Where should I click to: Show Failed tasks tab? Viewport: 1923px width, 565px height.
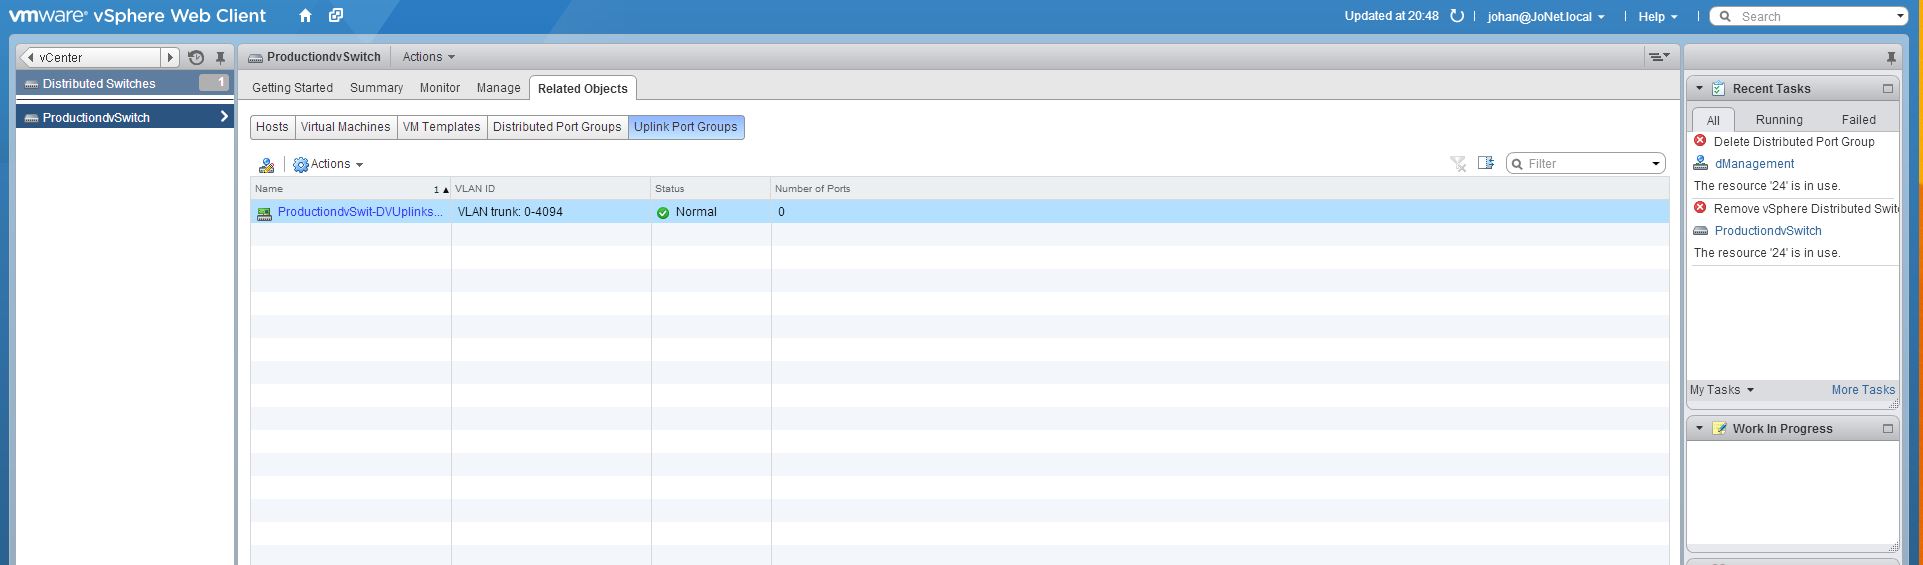coord(1859,120)
